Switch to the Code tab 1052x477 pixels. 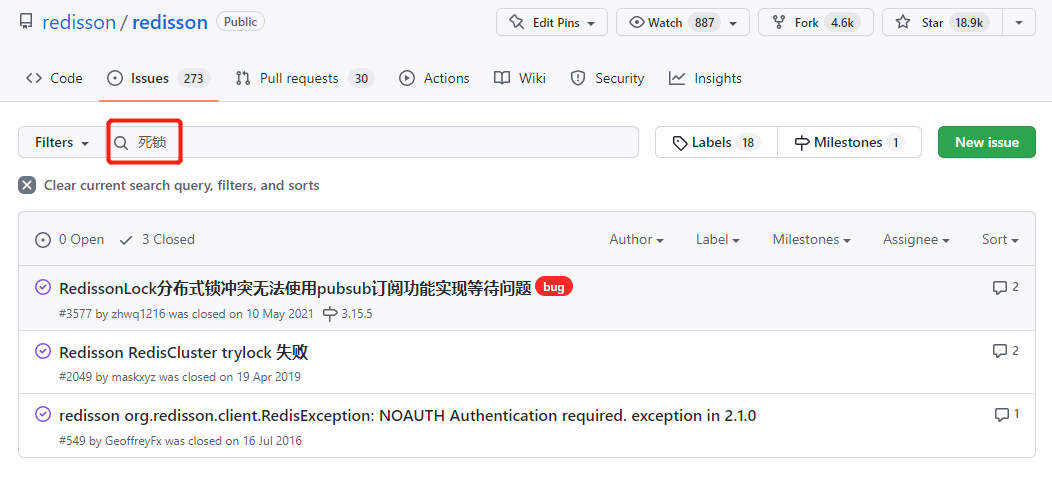(54, 78)
